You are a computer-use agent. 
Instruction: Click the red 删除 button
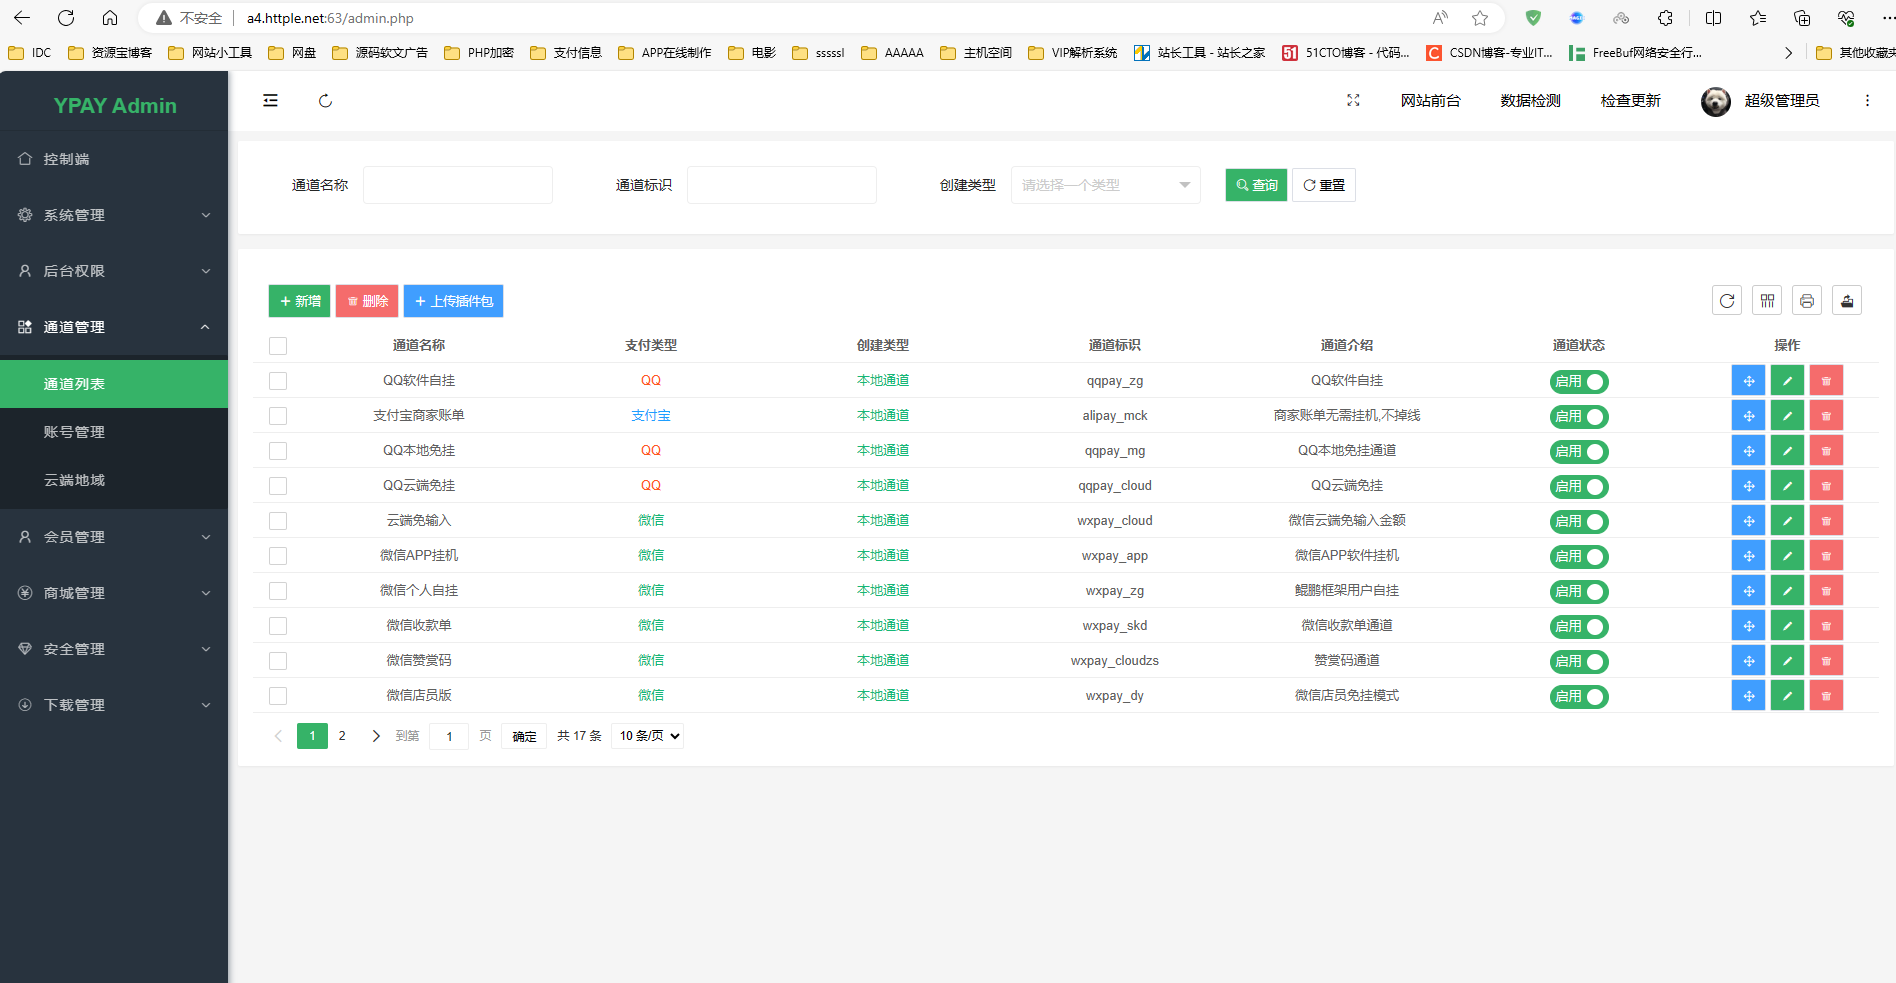[367, 301]
